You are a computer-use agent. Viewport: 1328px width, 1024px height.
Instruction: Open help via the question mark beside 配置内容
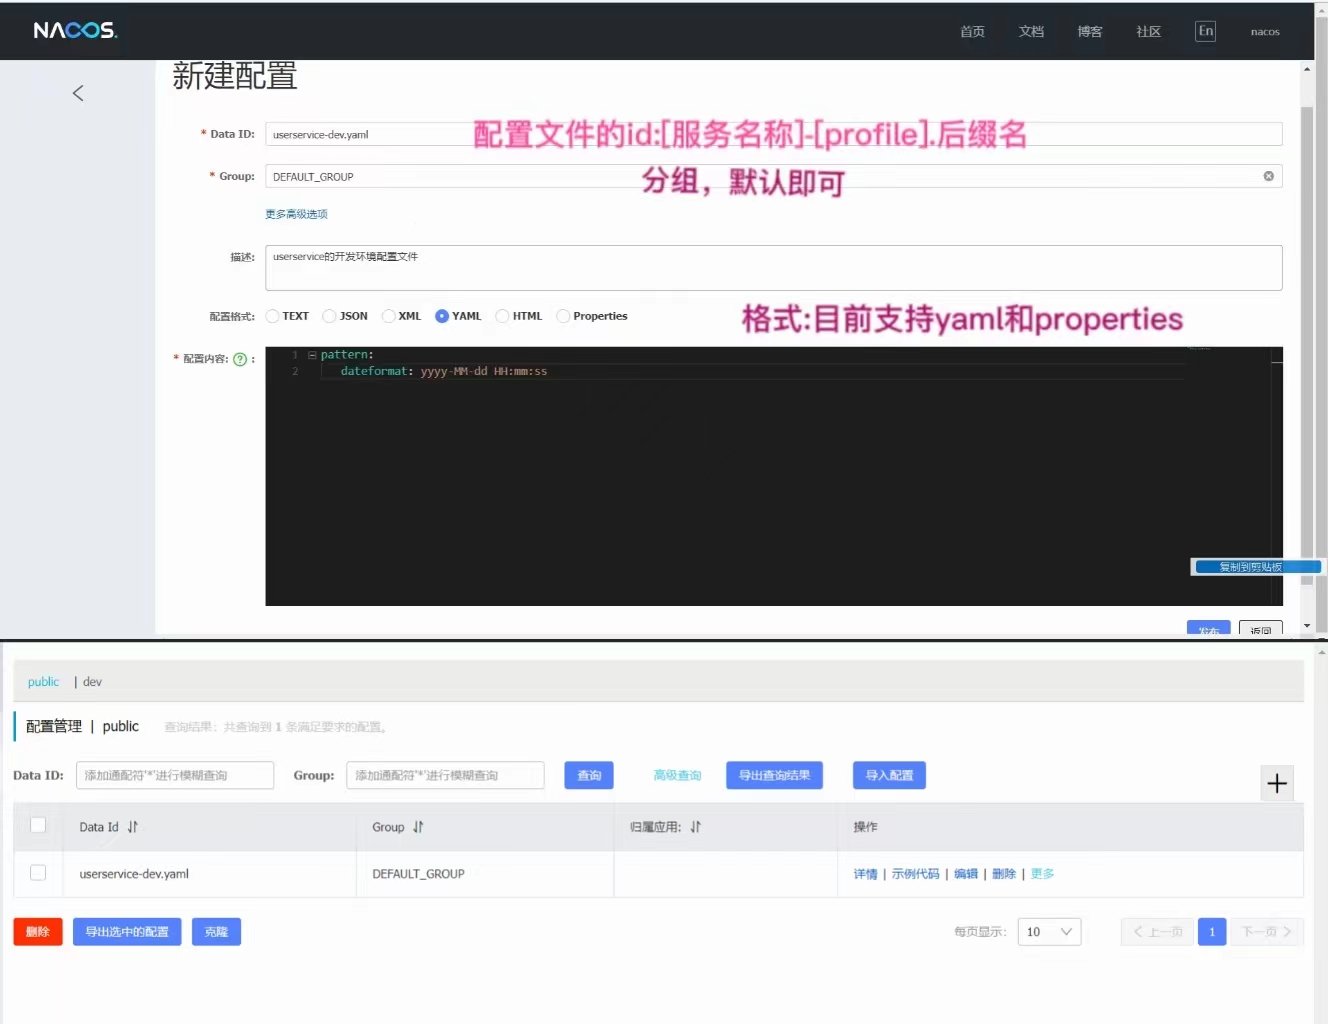click(240, 359)
